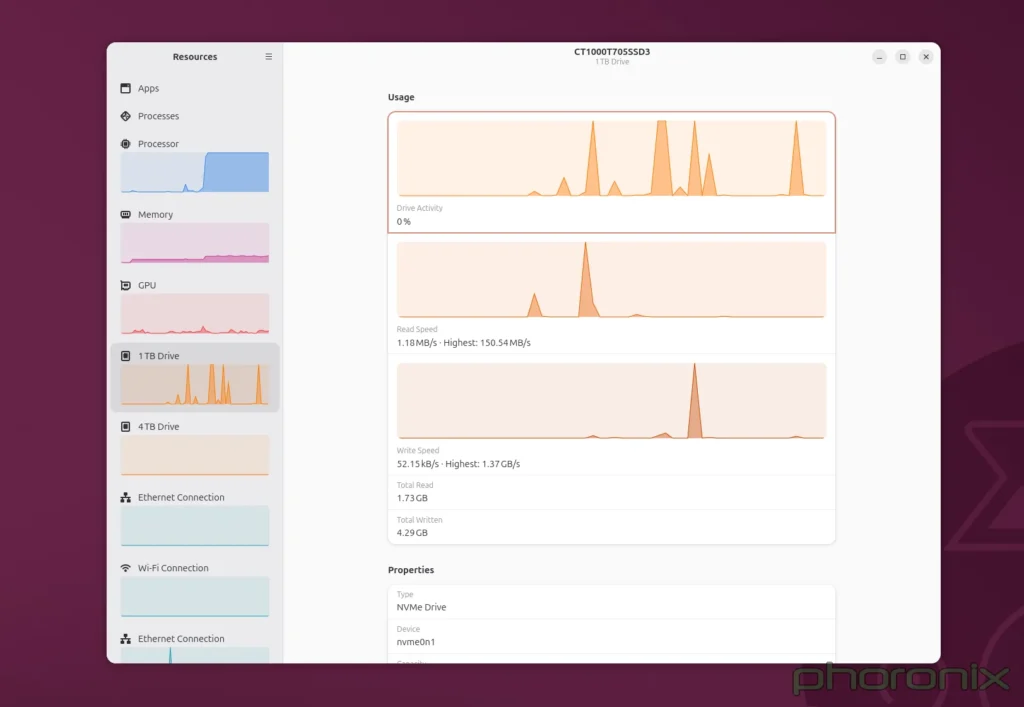Screen dimensions: 1024x707
Task: Select the 4 TB Drive icon
Action: click(x=125, y=426)
